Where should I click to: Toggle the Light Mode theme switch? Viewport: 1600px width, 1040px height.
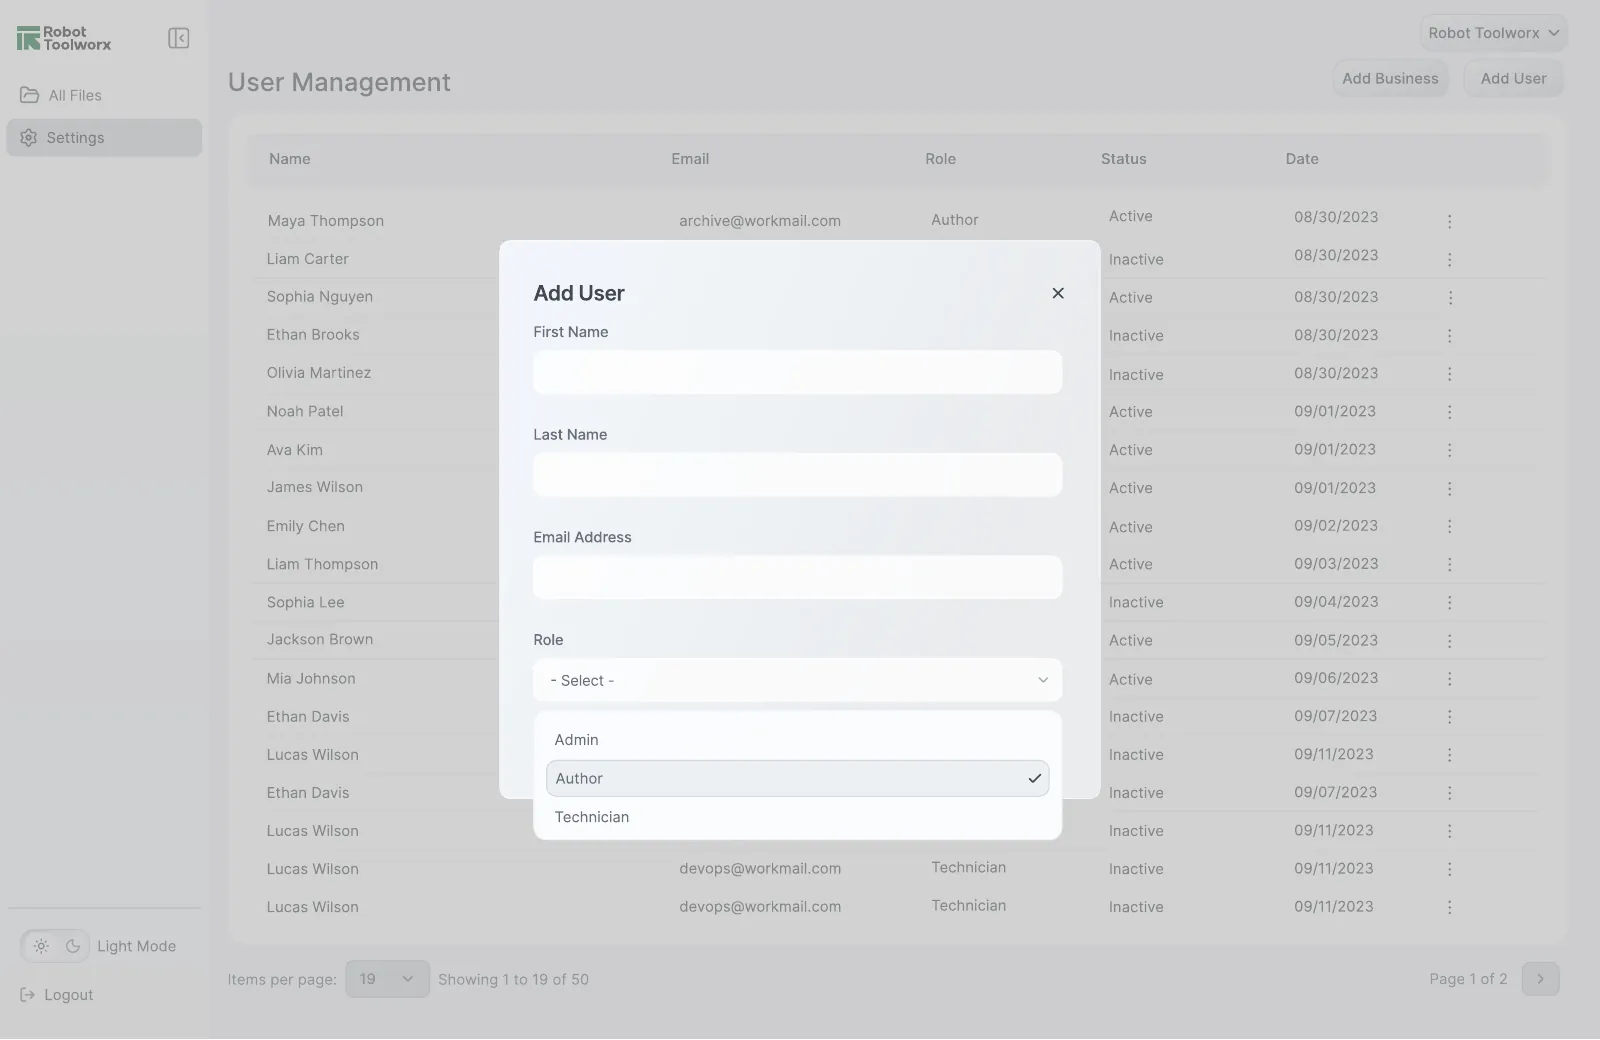[x=56, y=946]
